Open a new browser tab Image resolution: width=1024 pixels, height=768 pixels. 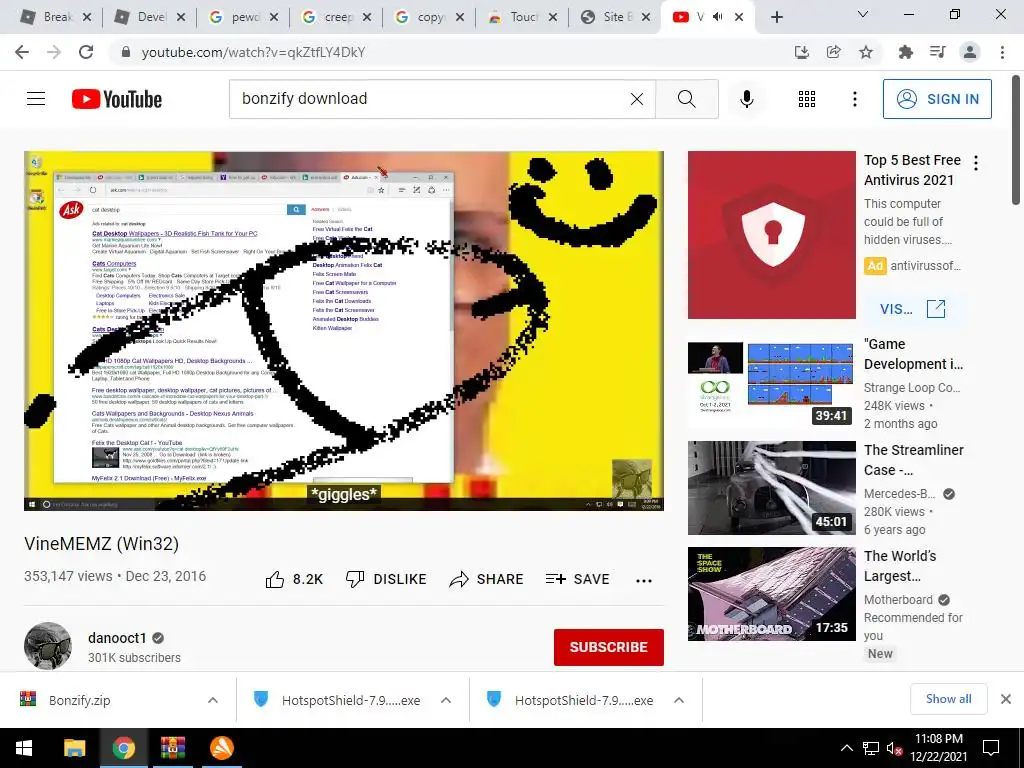[x=776, y=17]
